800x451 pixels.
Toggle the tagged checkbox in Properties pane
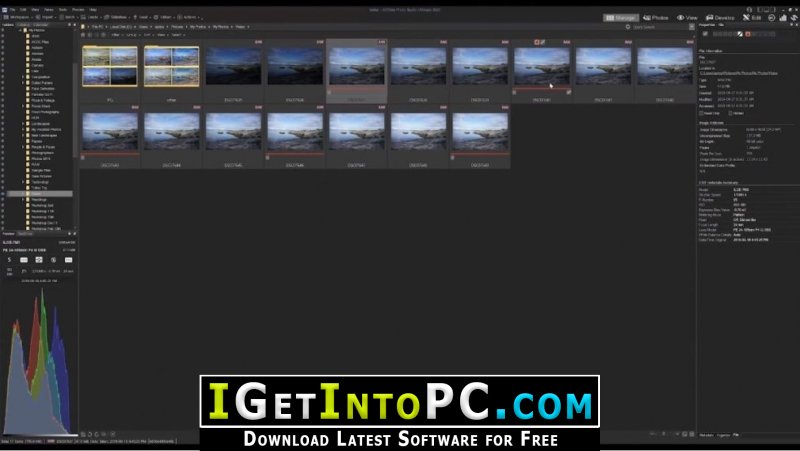705,34
